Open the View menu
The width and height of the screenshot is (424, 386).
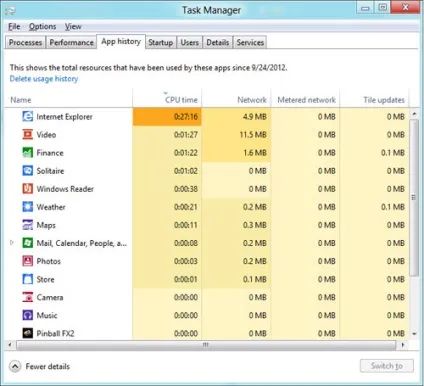[x=73, y=26]
